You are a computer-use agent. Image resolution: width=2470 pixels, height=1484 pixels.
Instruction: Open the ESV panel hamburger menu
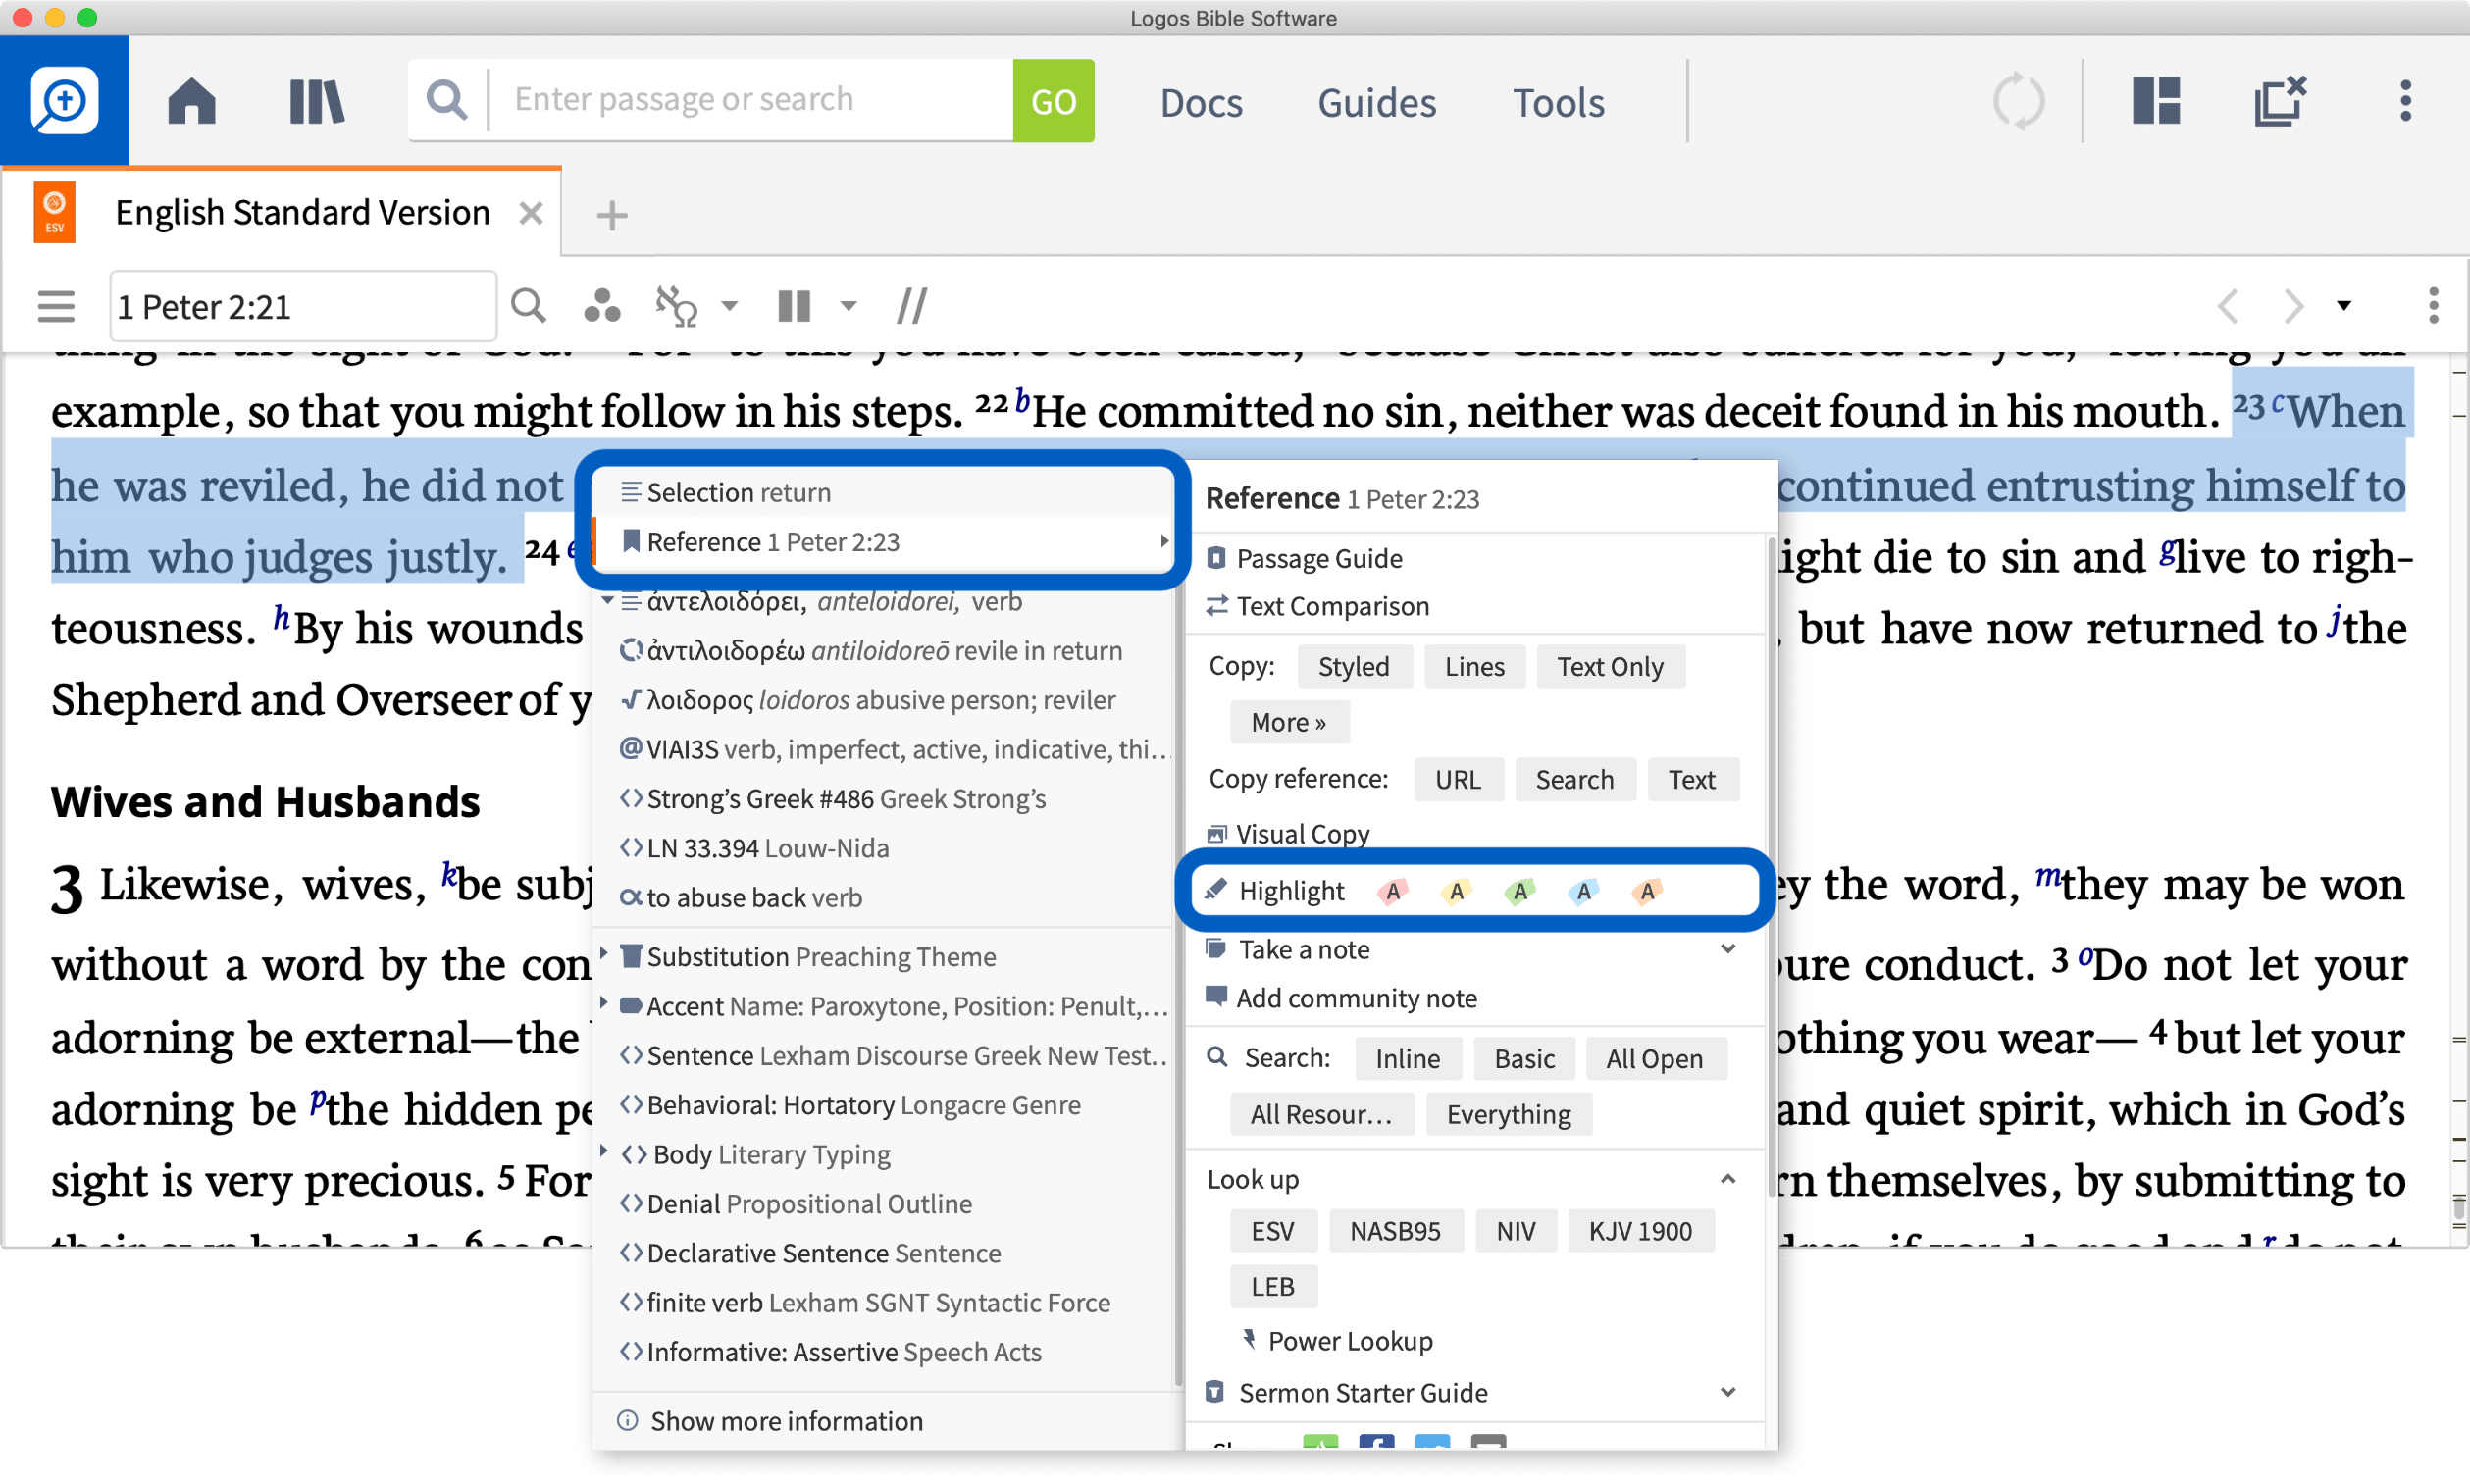pos(56,306)
